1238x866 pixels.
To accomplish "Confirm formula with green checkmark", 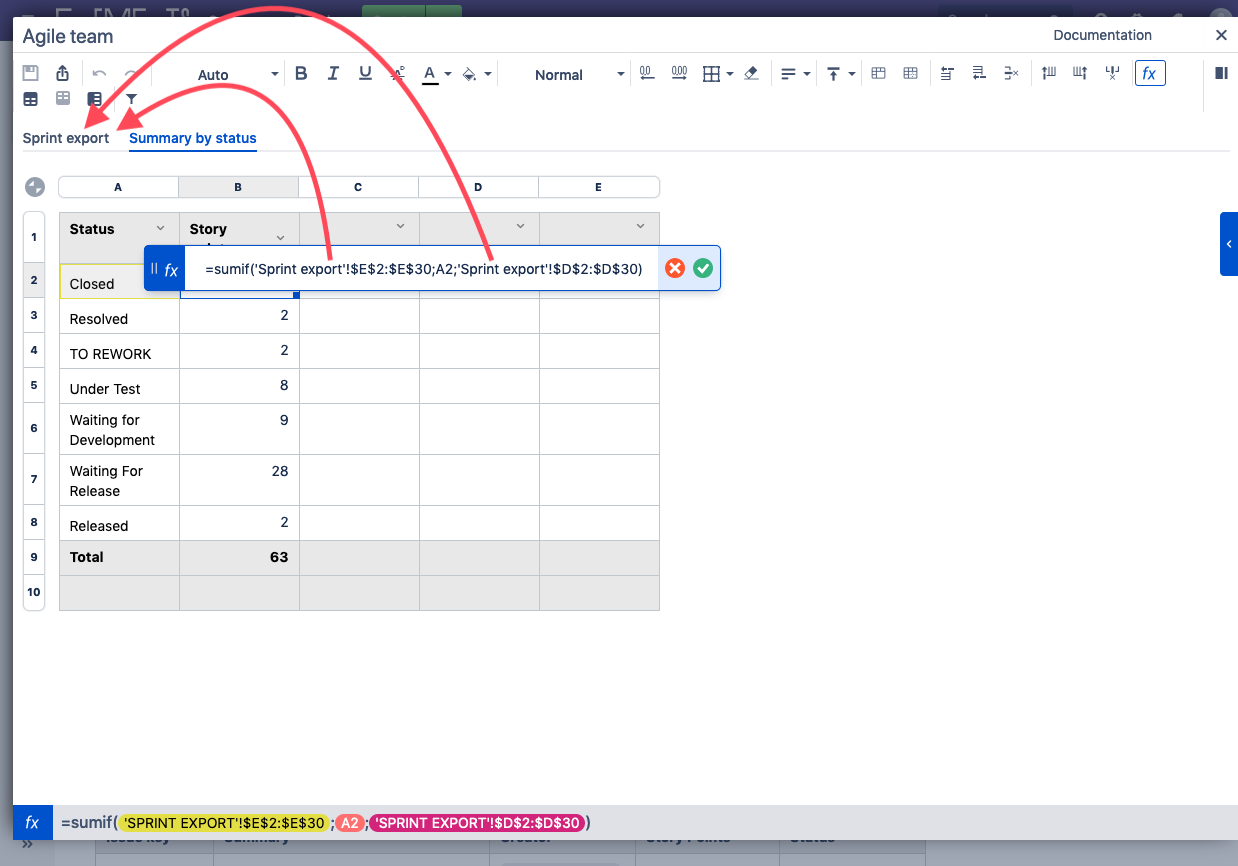I will (703, 268).
